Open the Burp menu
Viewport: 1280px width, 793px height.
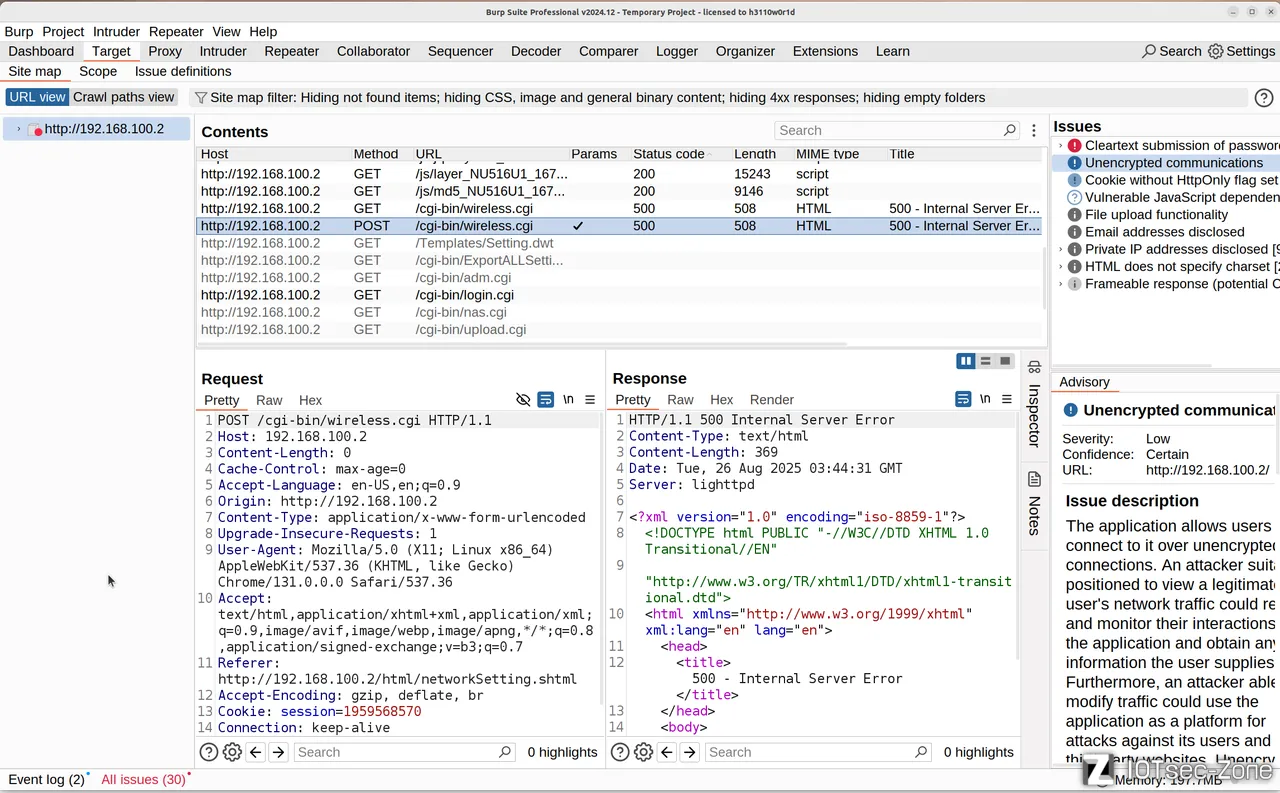tap(19, 31)
